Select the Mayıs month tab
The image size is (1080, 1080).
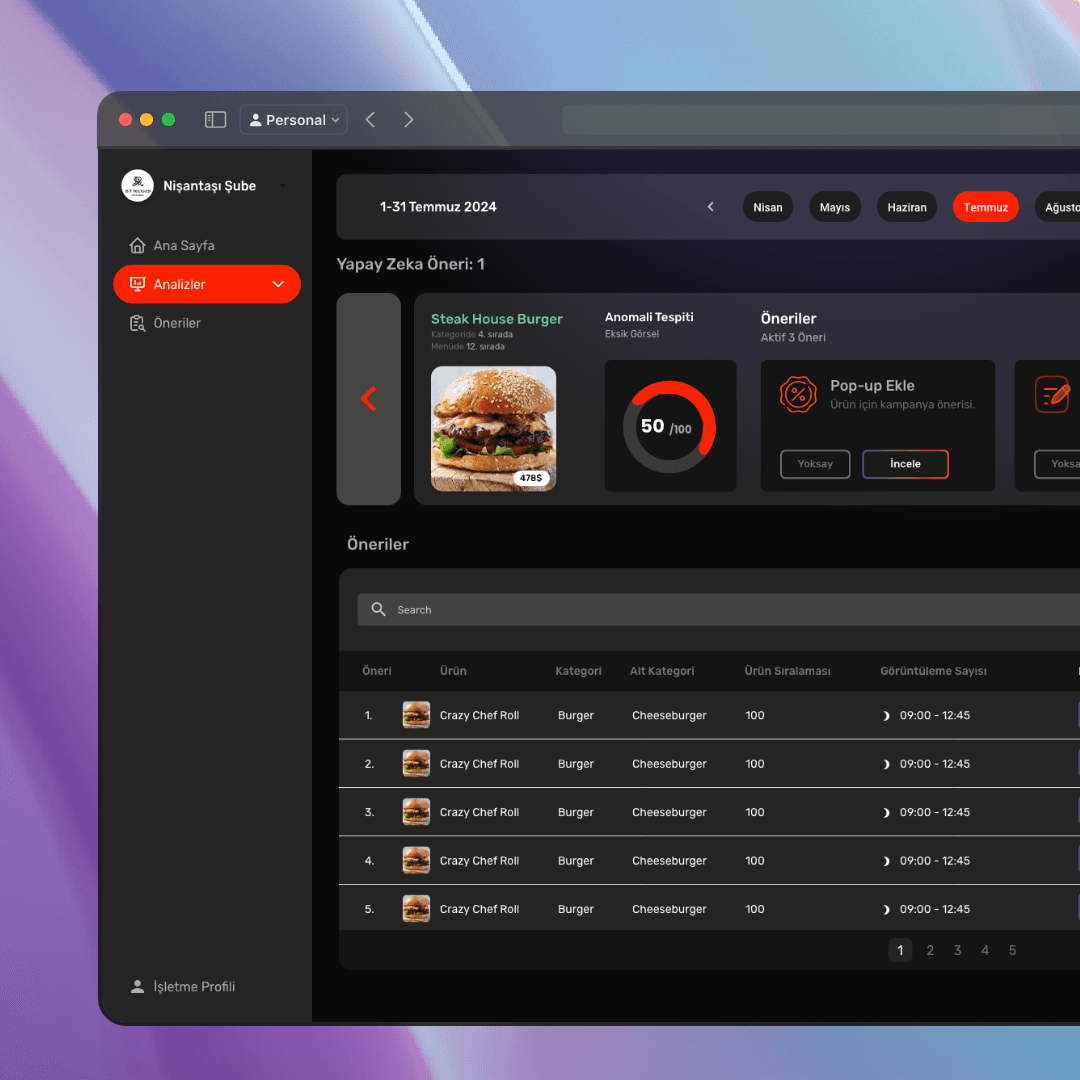(834, 207)
